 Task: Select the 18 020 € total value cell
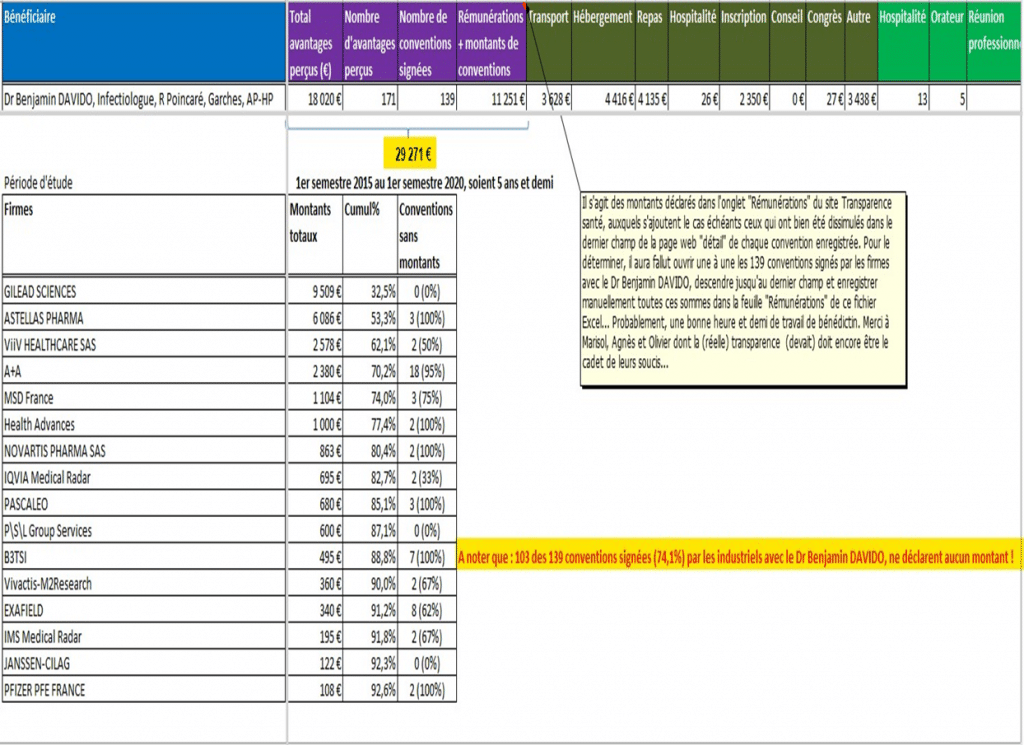point(315,99)
